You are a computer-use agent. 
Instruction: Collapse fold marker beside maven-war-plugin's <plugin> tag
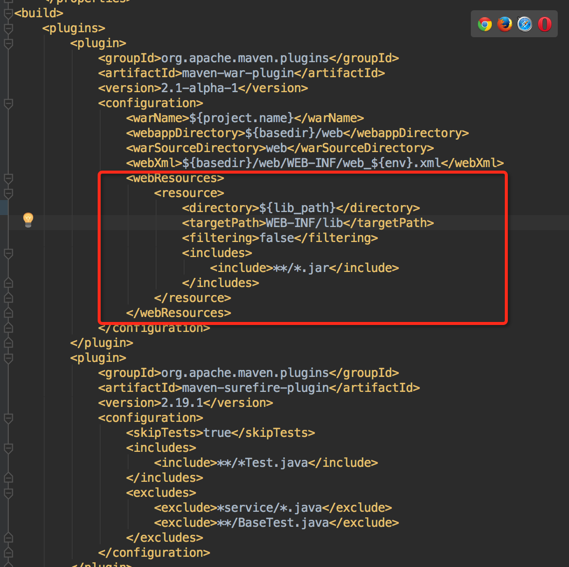8,43
